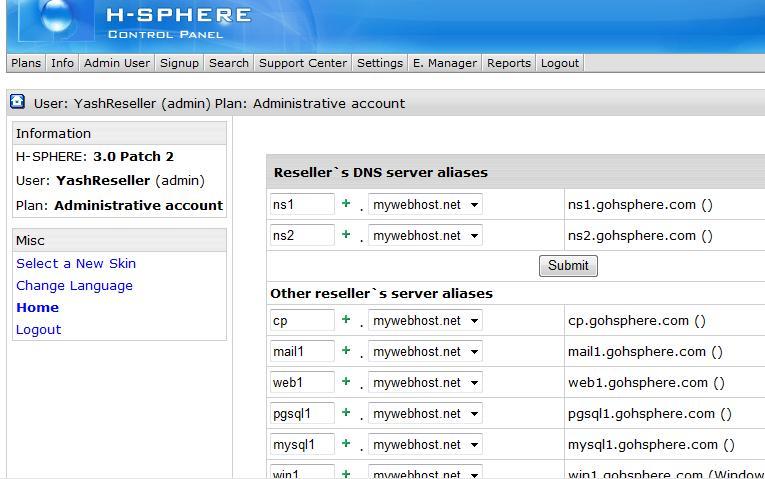
Task: Open domain dropdown for cp alias
Action: click(x=425, y=320)
